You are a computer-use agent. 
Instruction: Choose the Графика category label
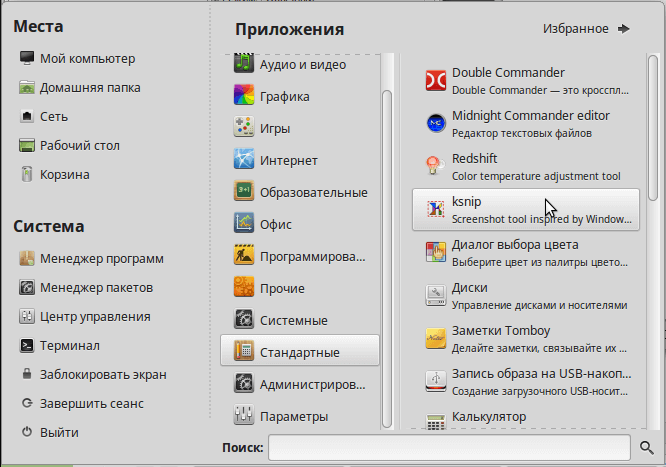click(x=285, y=96)
